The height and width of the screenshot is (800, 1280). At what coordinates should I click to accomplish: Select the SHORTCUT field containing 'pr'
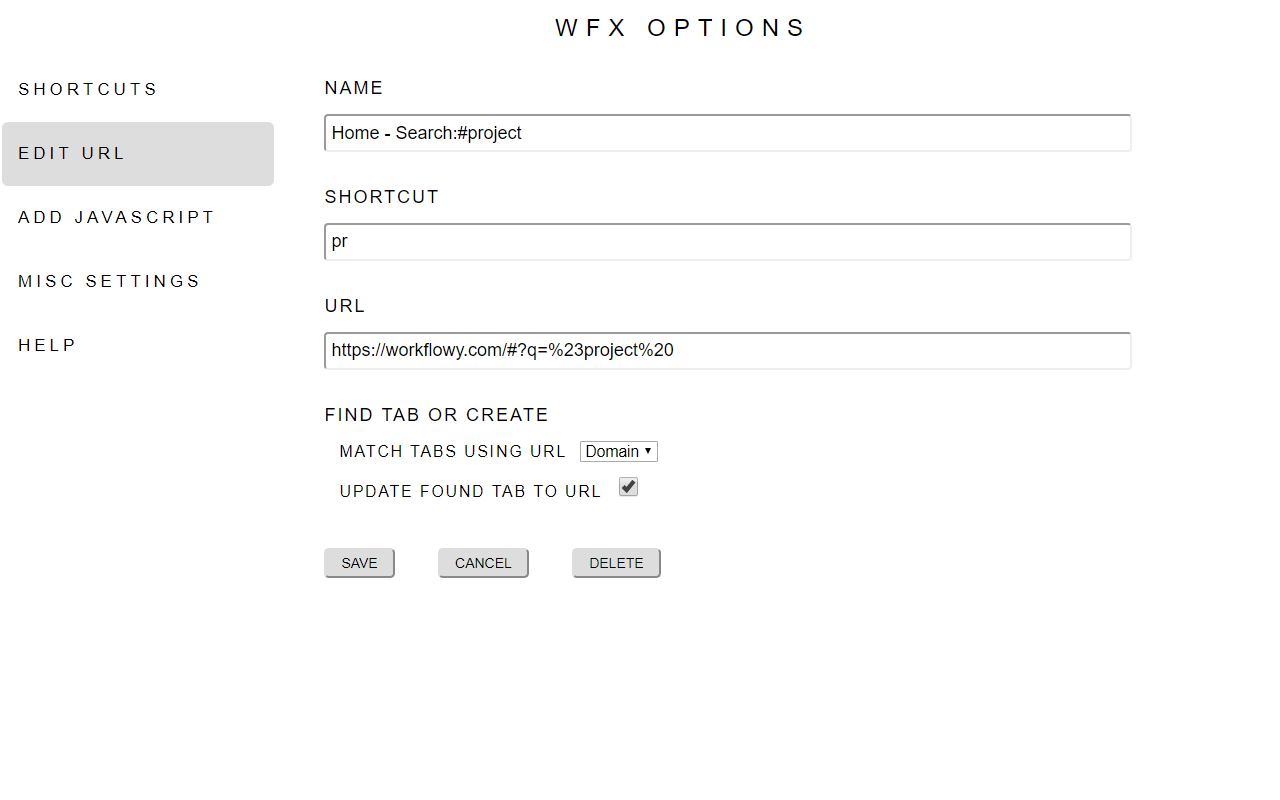727,241
